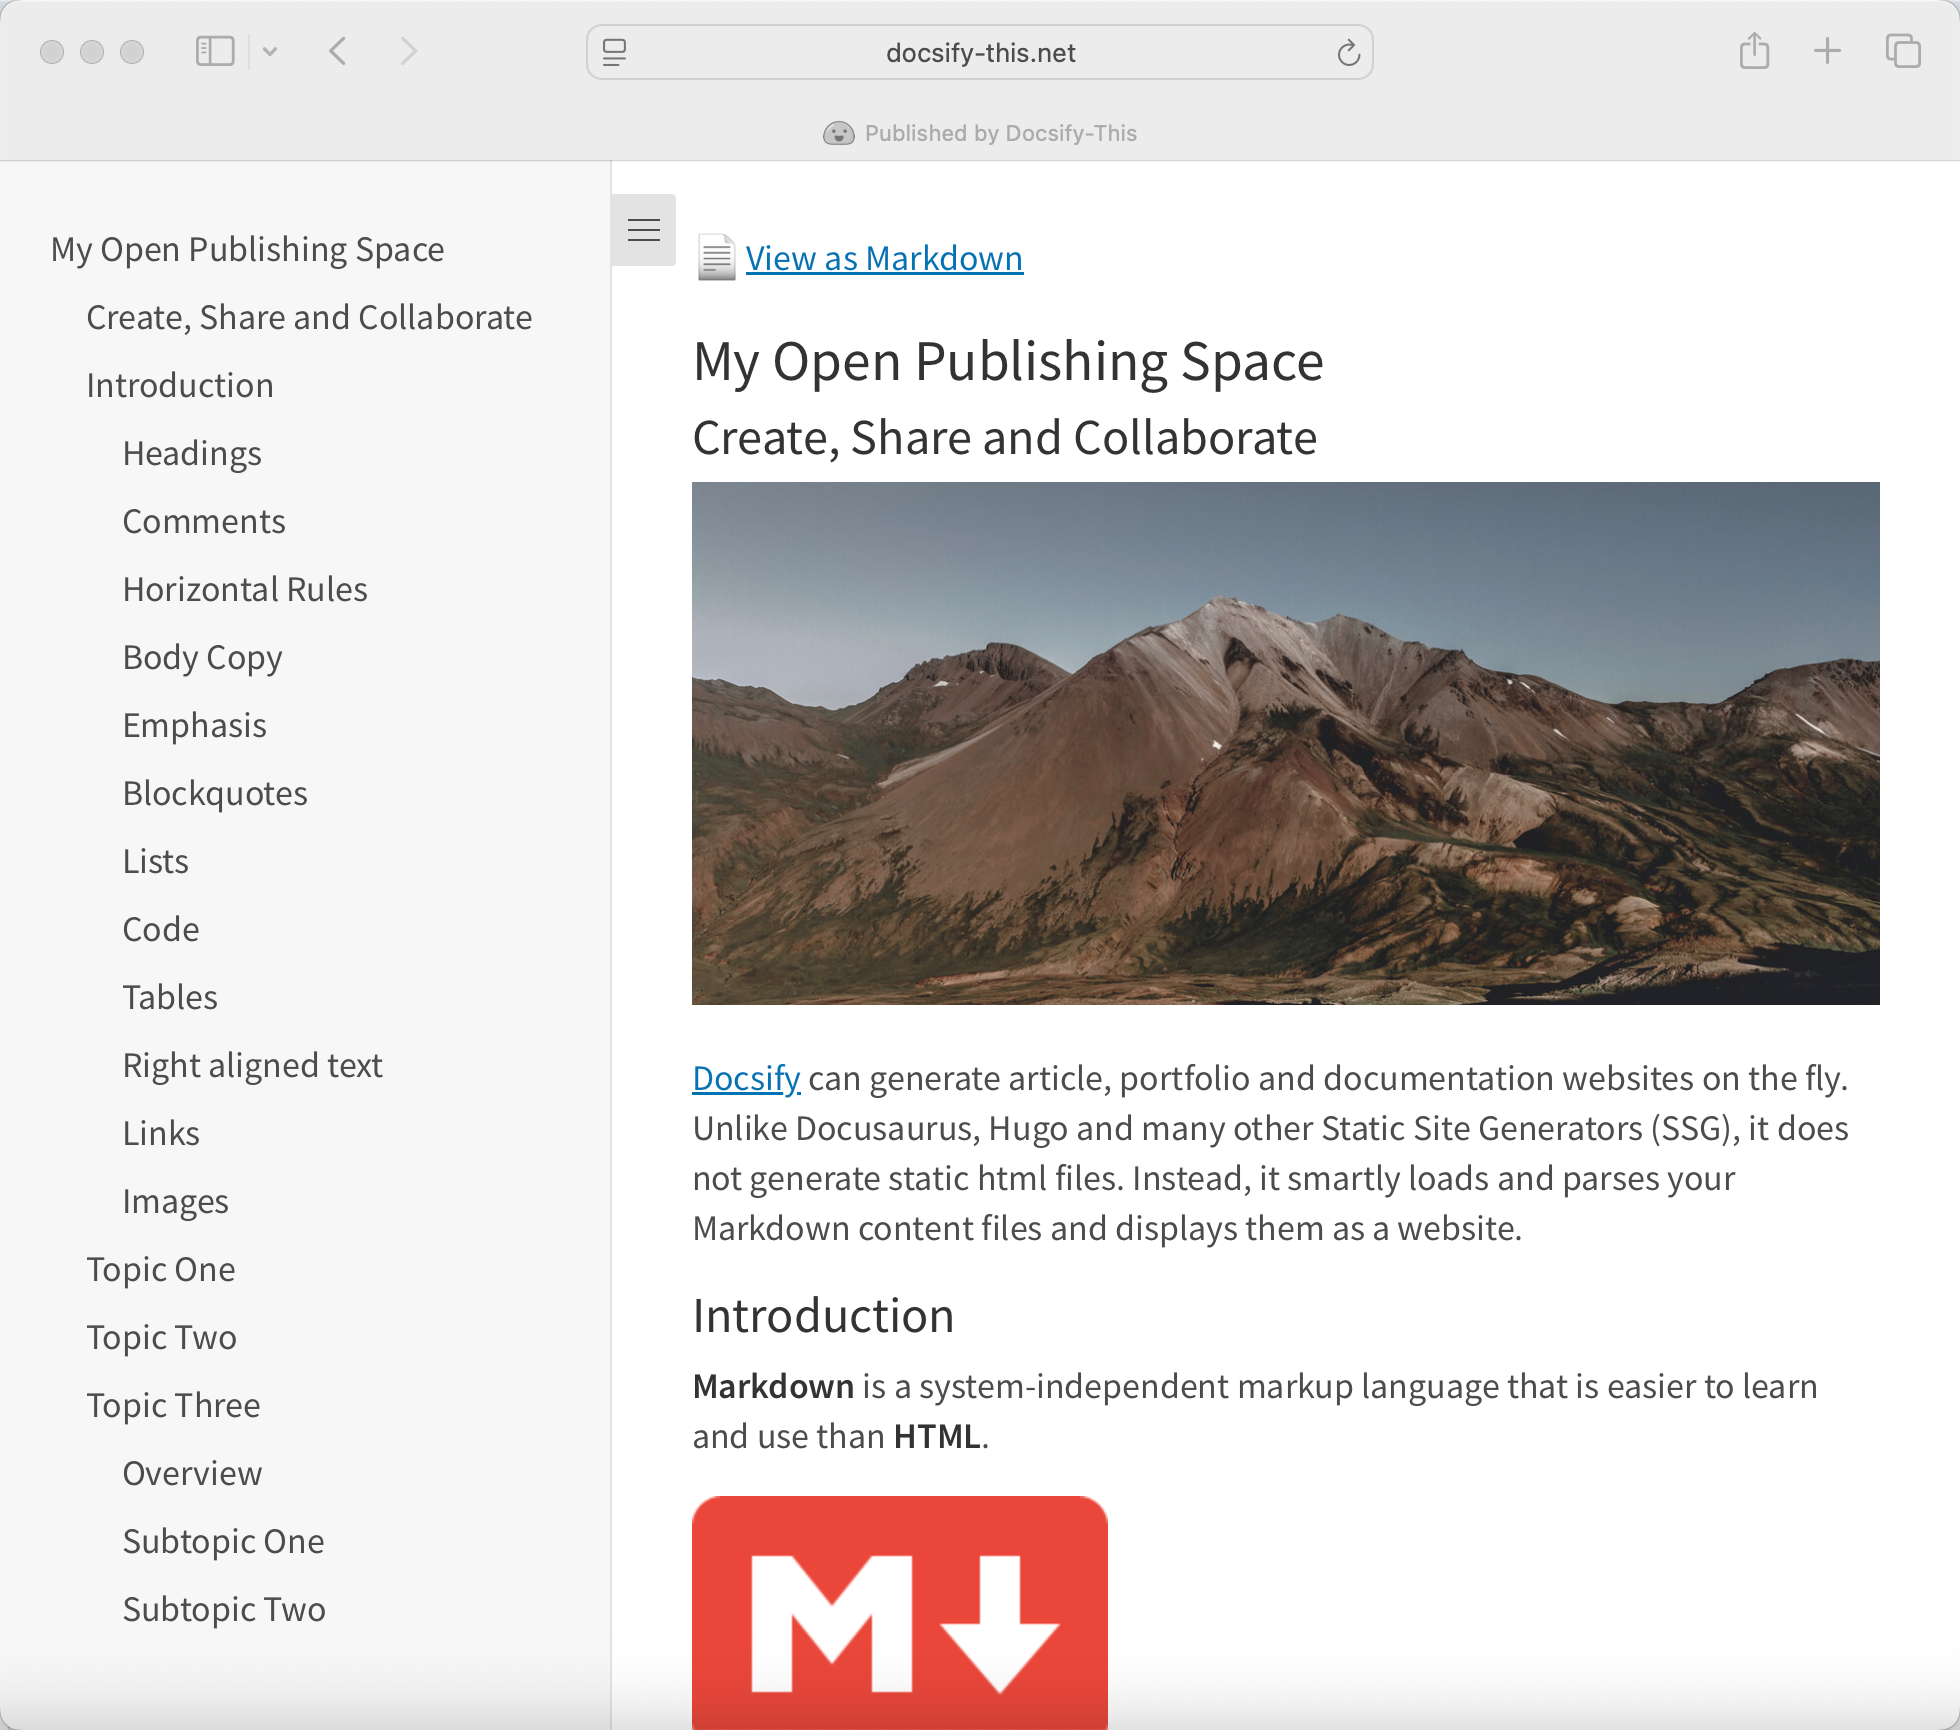Open Overview under Topic Three

(x=193, y=1473)
